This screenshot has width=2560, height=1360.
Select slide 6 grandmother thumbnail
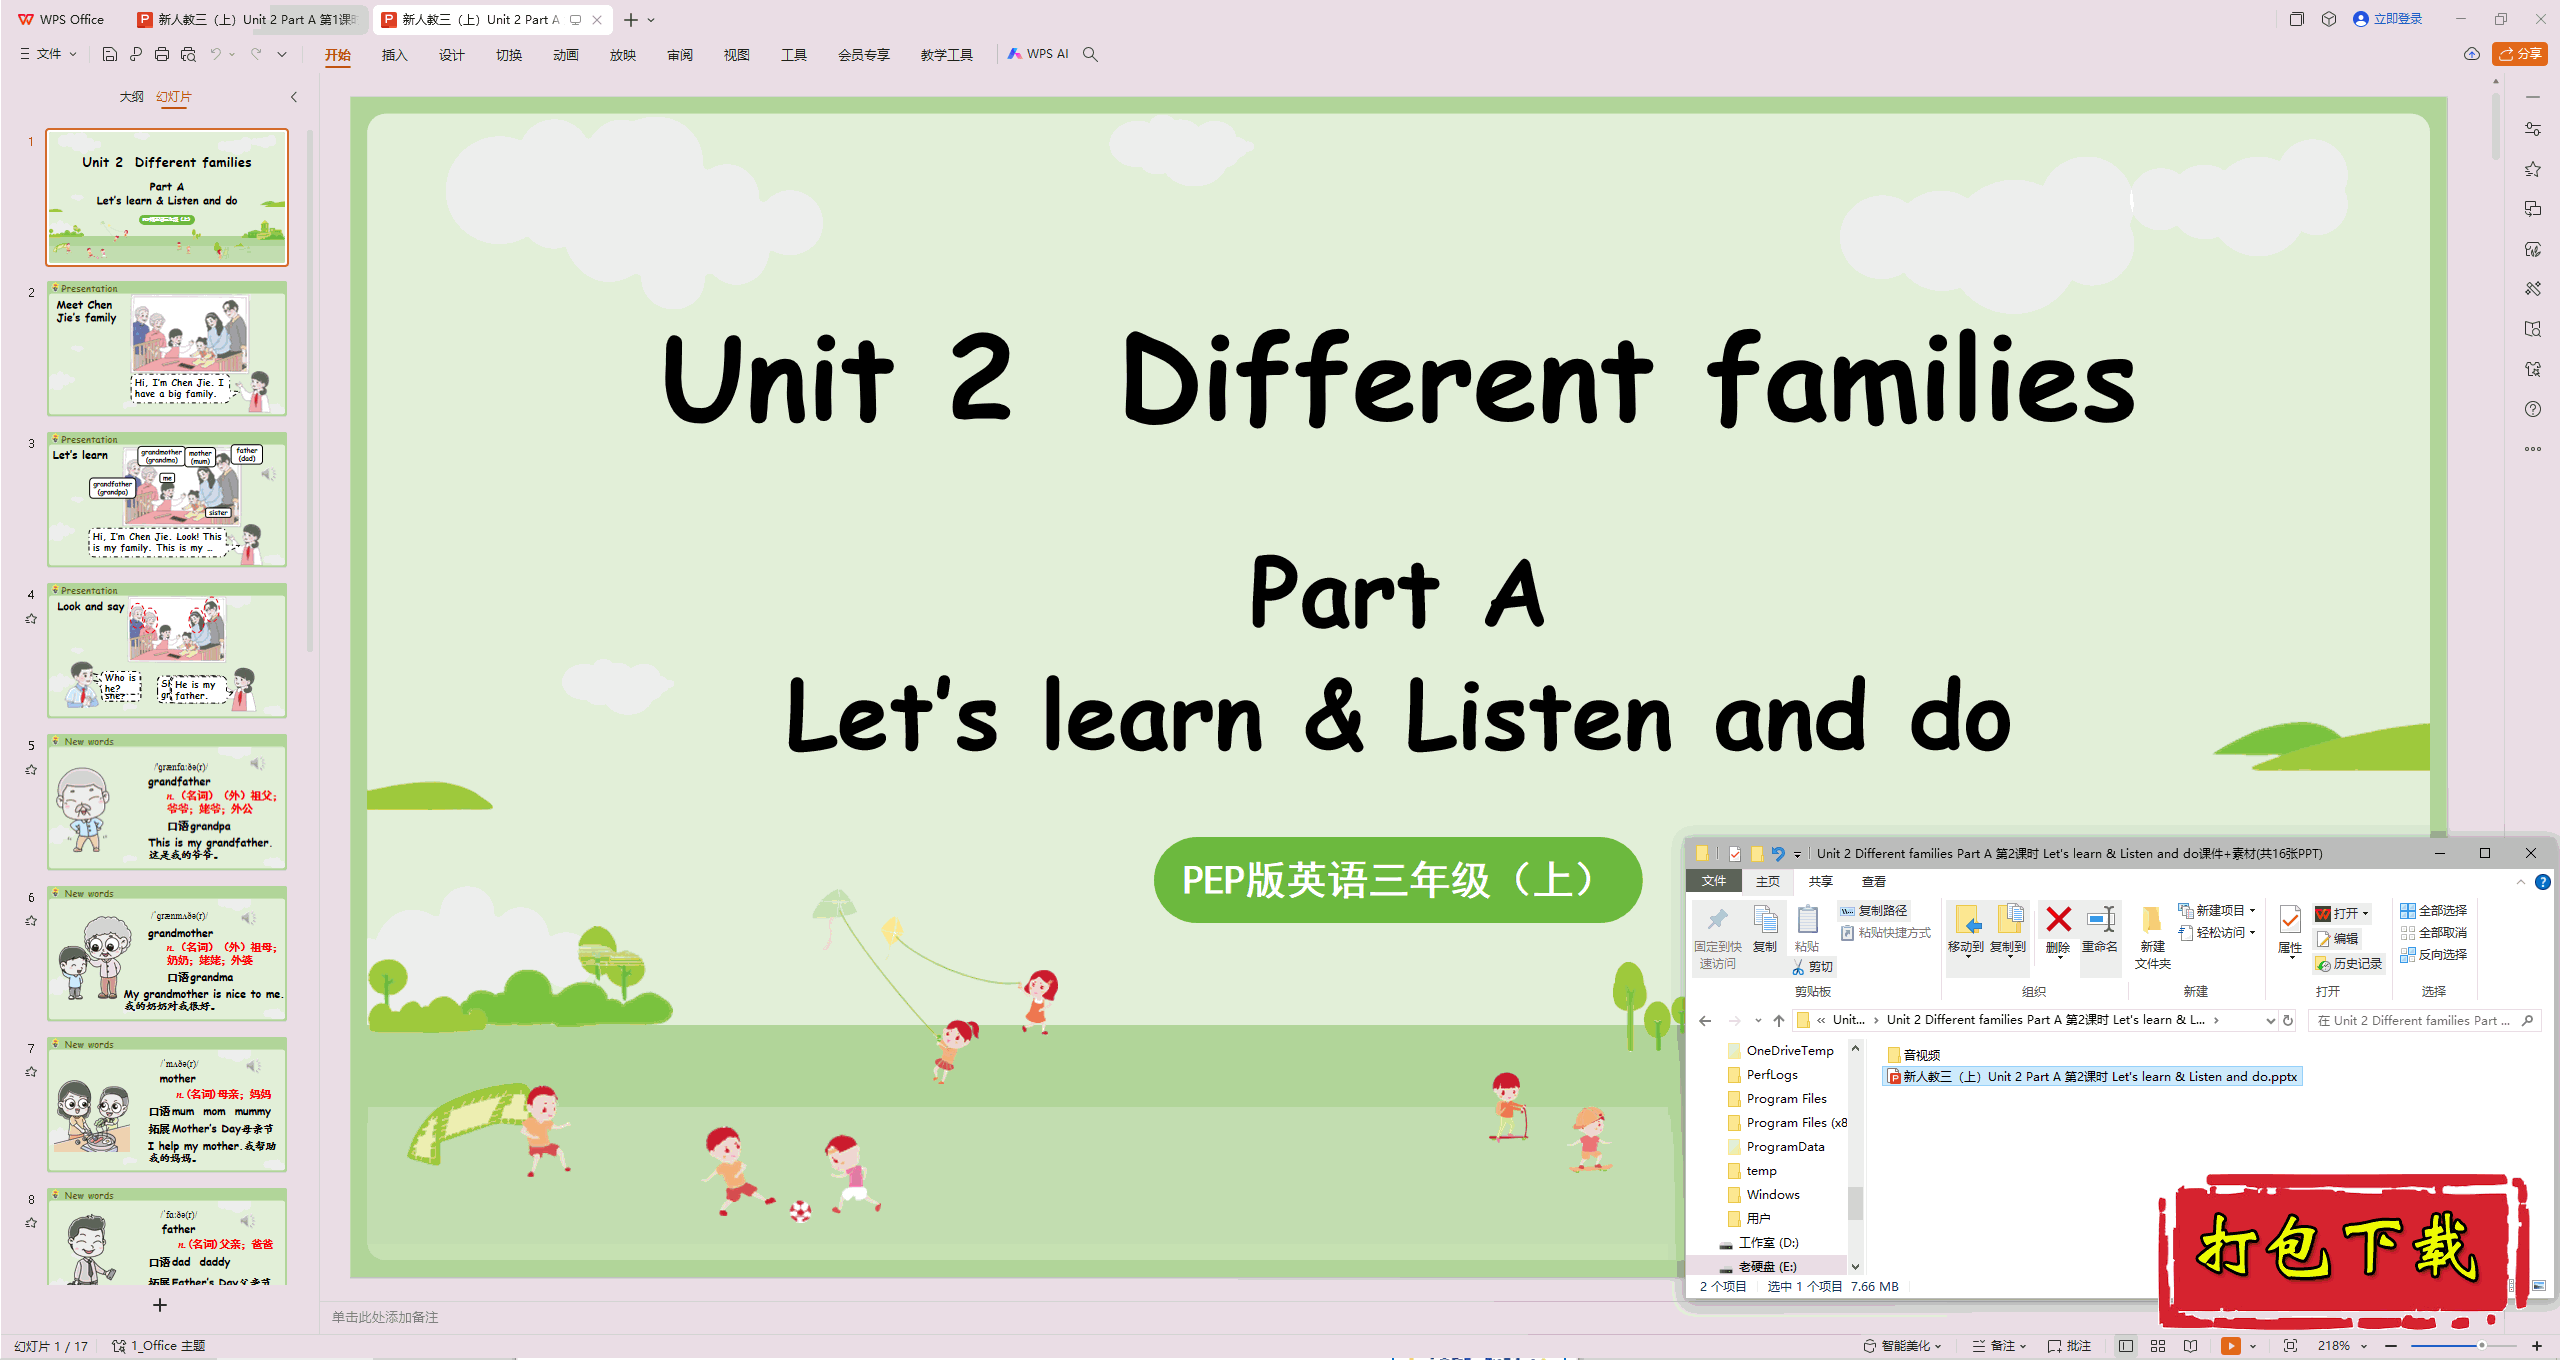(x=167, y=953)
